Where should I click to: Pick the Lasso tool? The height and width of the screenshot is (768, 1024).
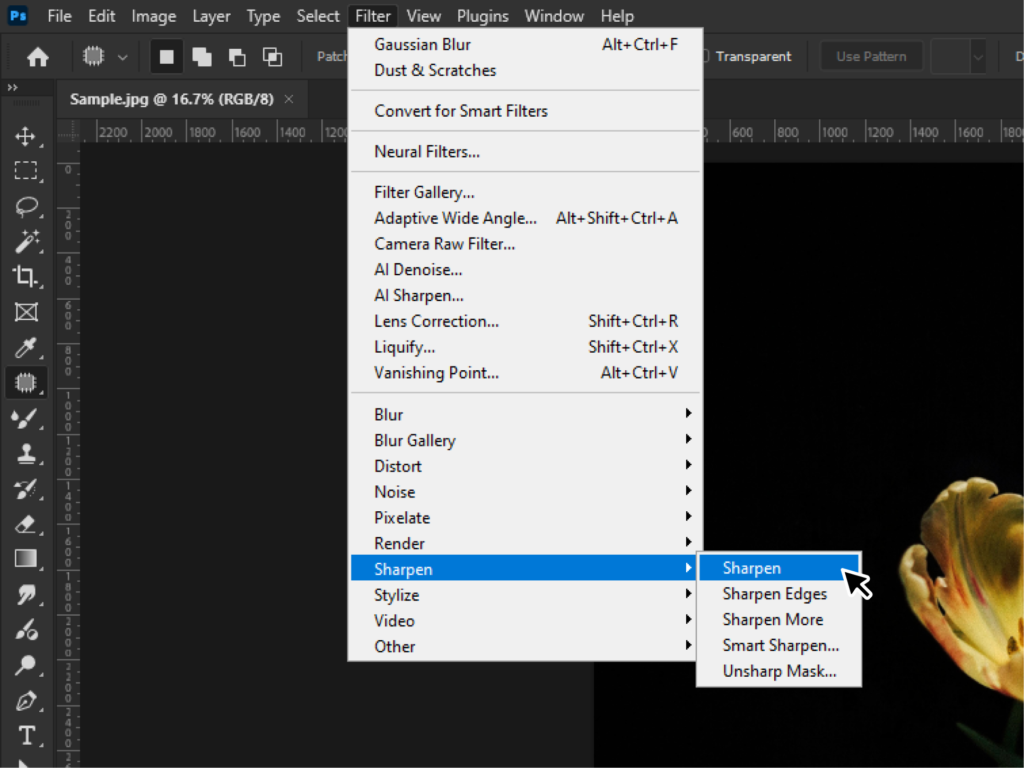(x=27, y=207)
